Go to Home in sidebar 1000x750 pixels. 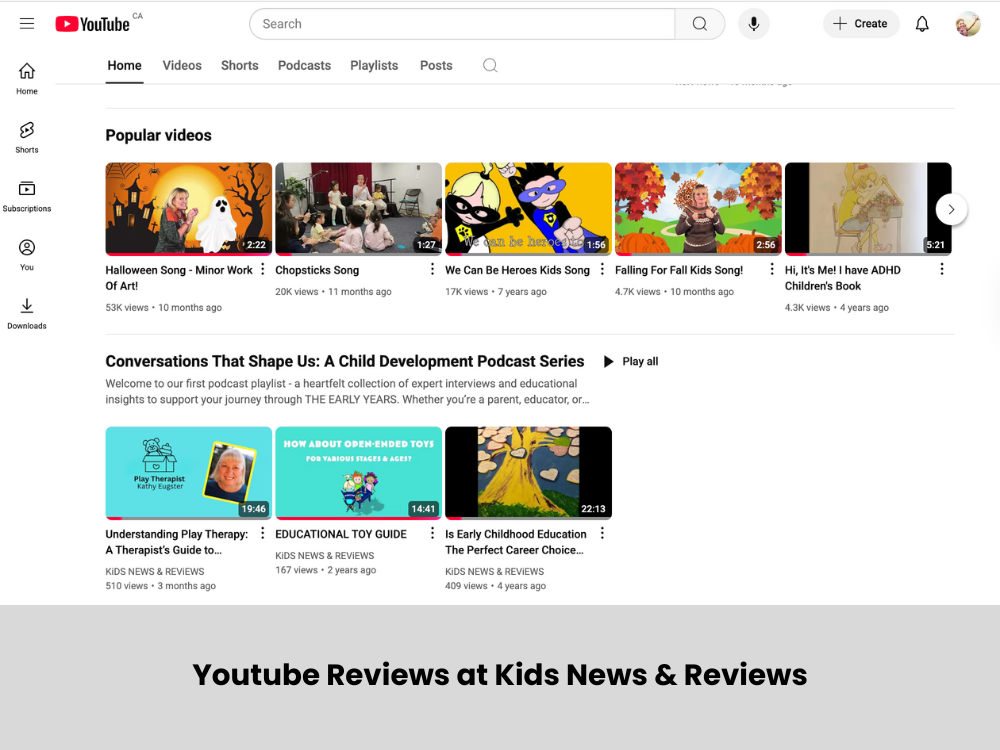click(27, 78)
